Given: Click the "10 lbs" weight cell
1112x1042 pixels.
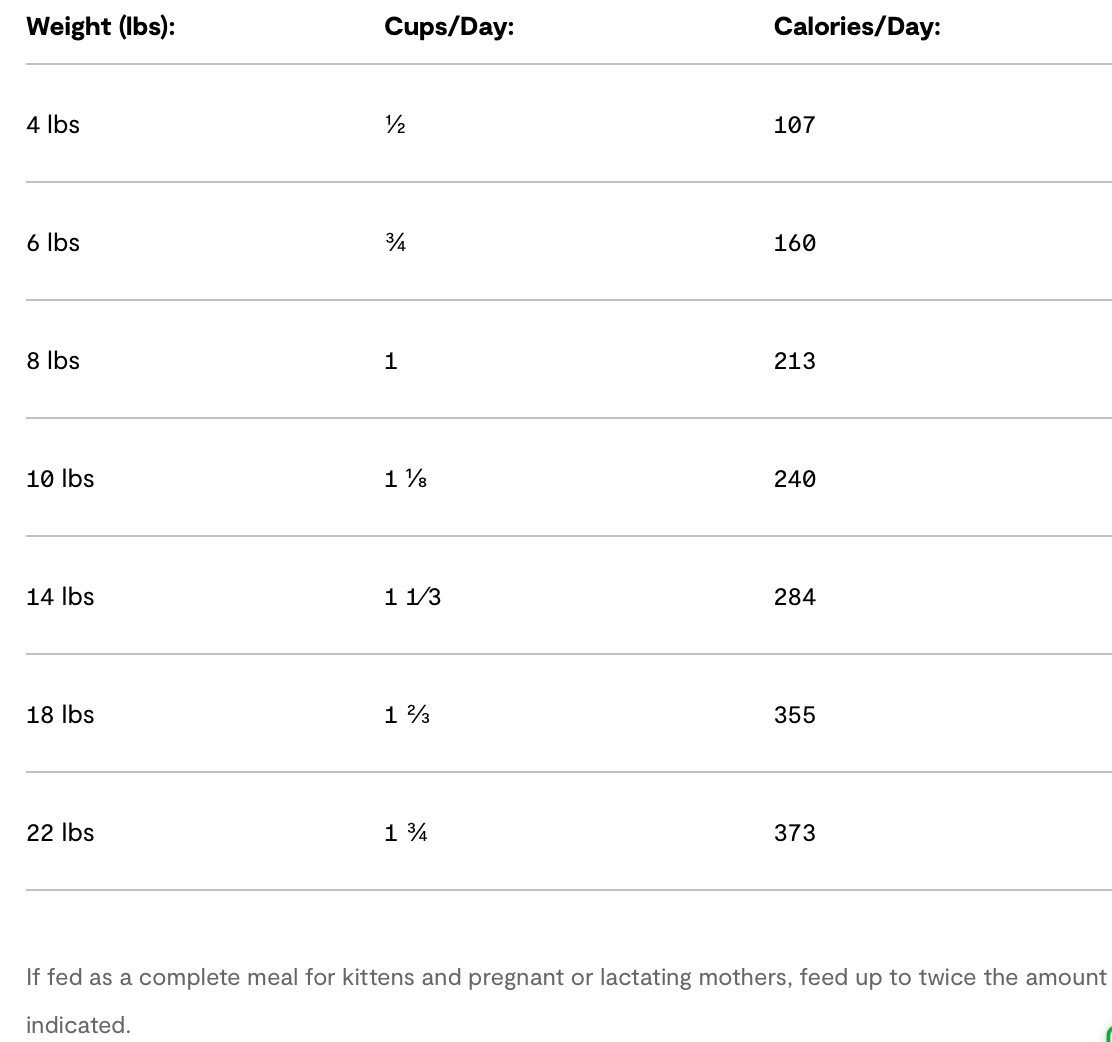Looking at the screenshot, I should [60, 479].
